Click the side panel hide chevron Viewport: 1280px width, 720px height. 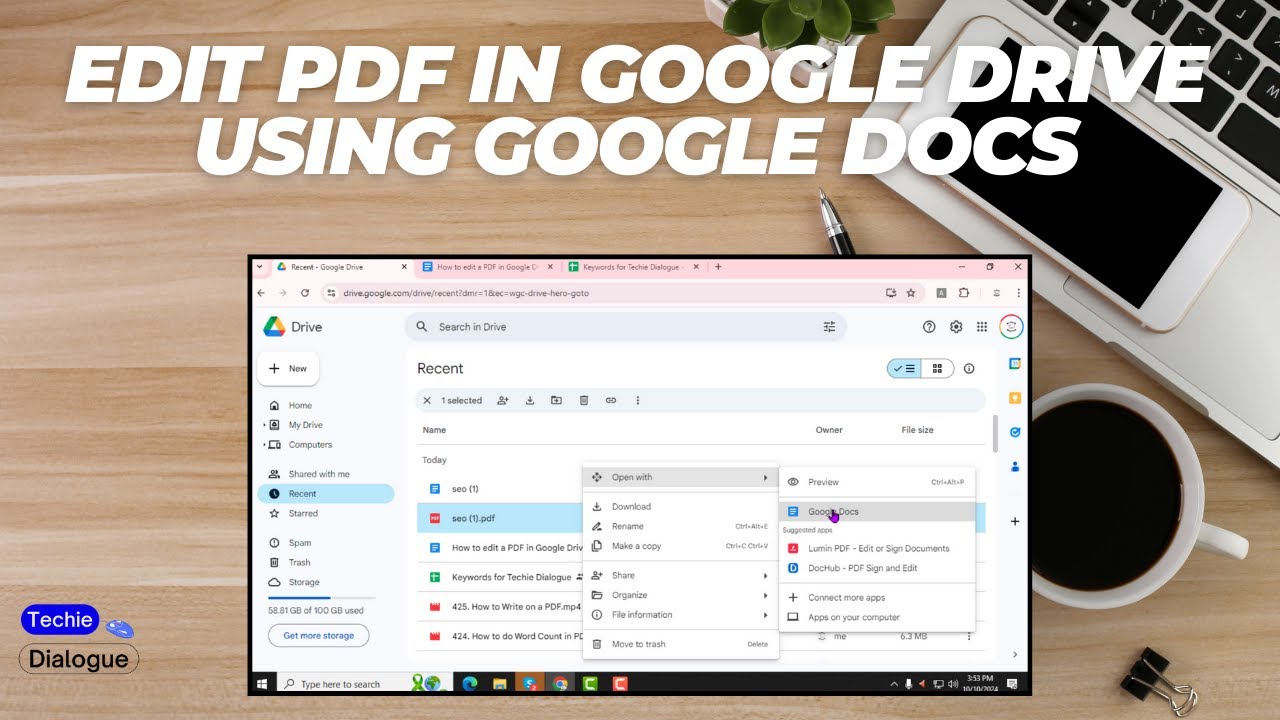coord(1015,655)
